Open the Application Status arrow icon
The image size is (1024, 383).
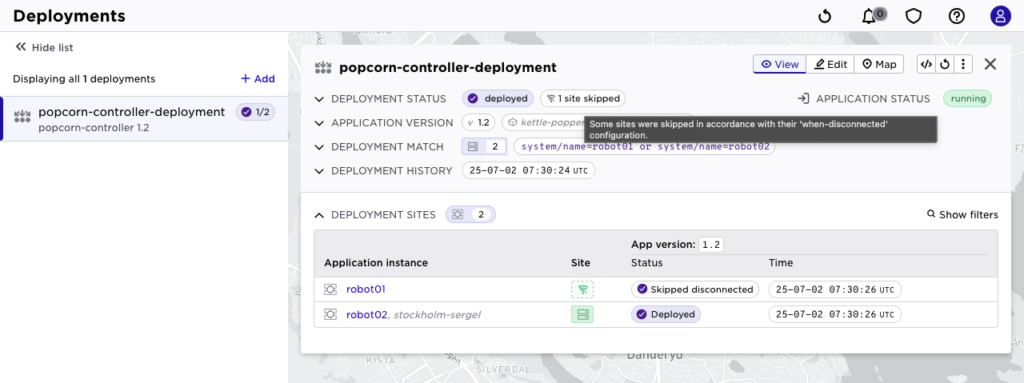pyautogui.click(x=803, y=99)
